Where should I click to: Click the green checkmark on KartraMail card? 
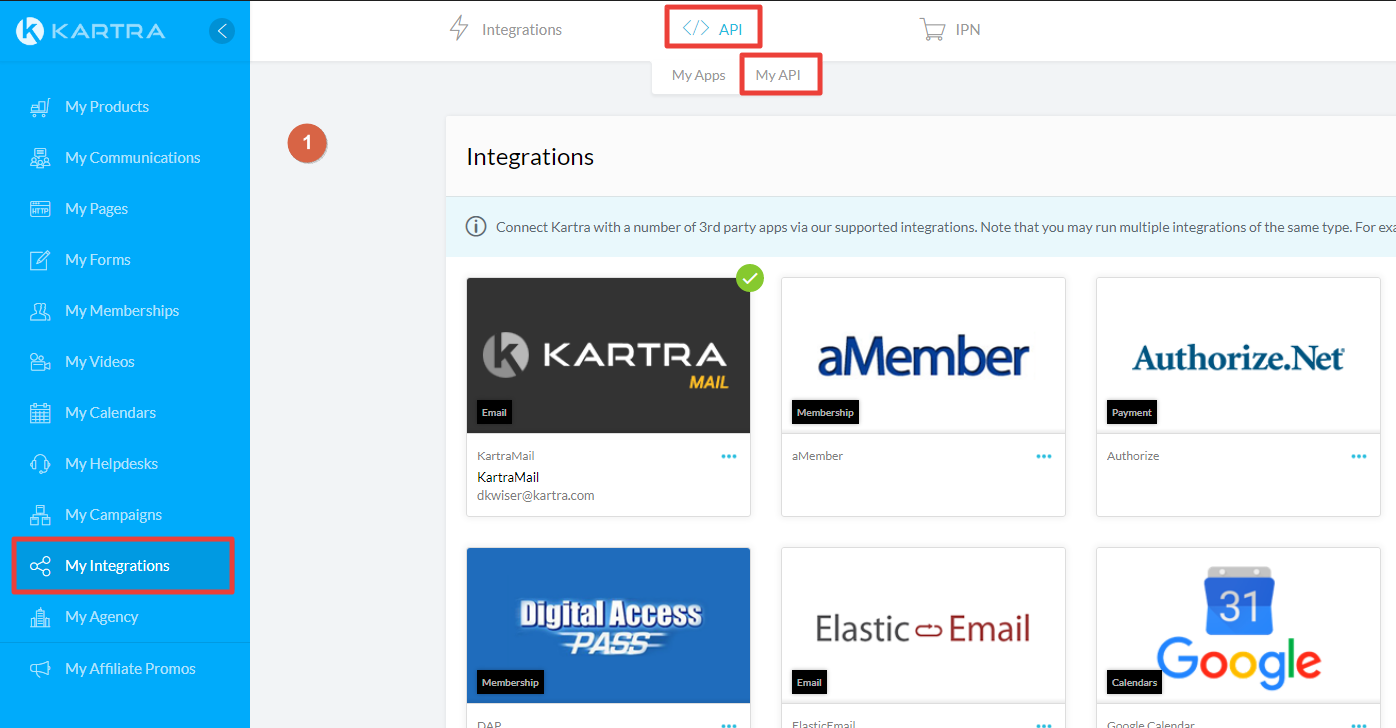tap(750, 278)
